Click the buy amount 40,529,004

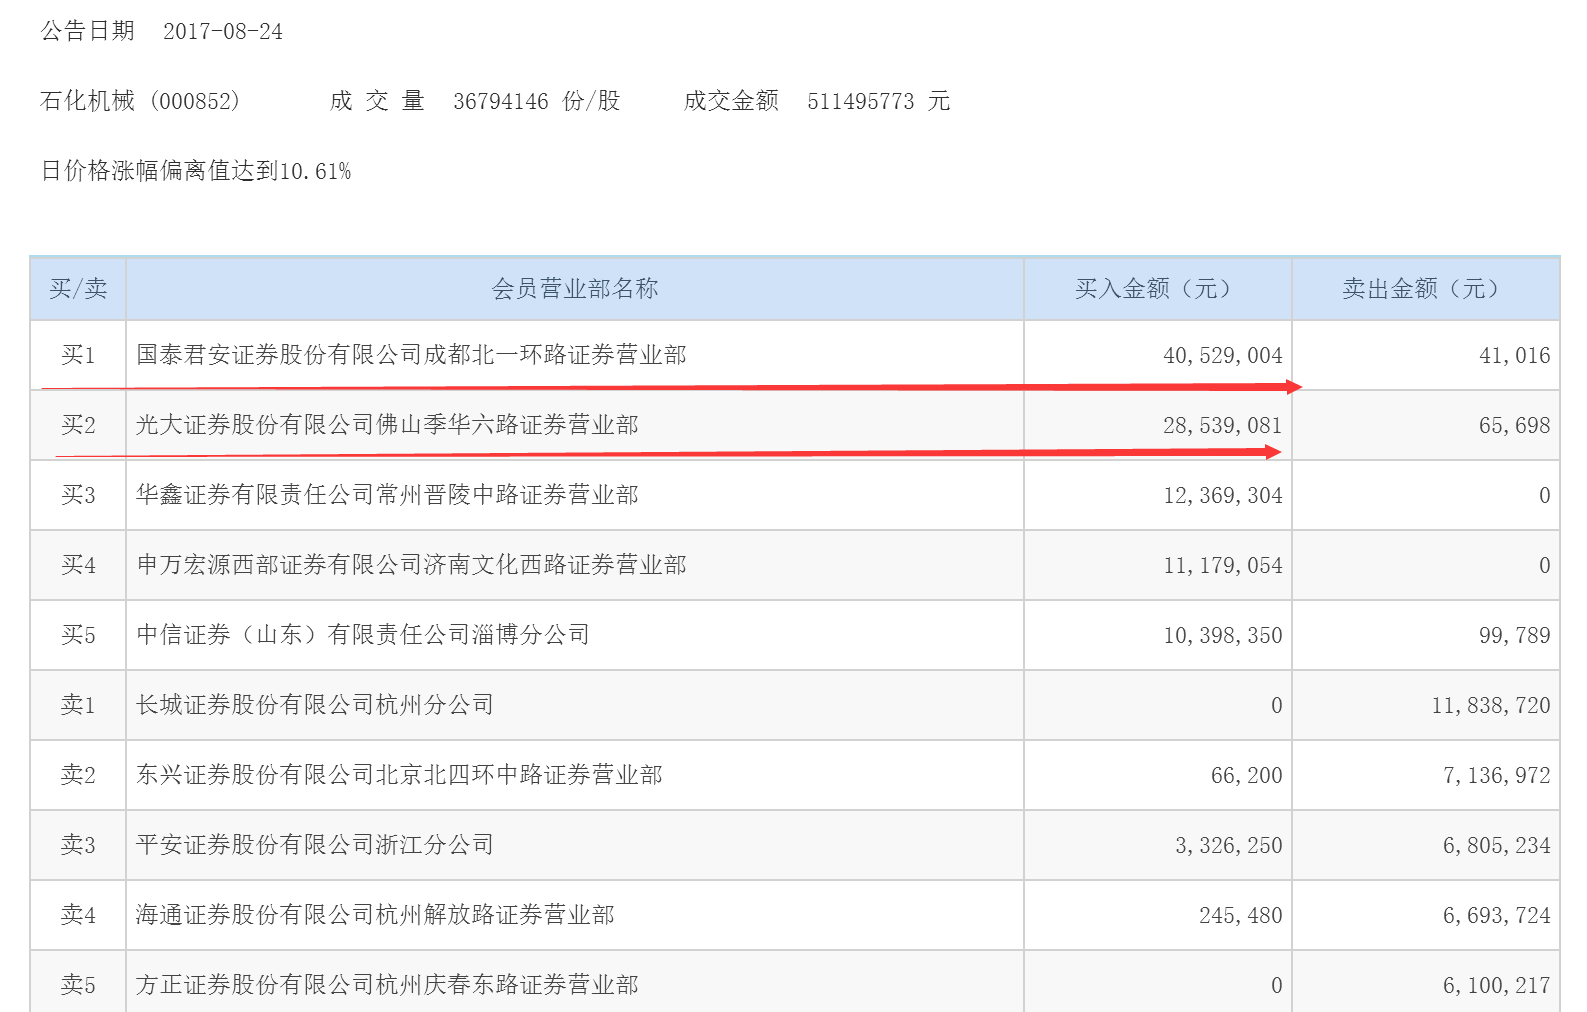pyautogui.click(x=1222, y=356)
